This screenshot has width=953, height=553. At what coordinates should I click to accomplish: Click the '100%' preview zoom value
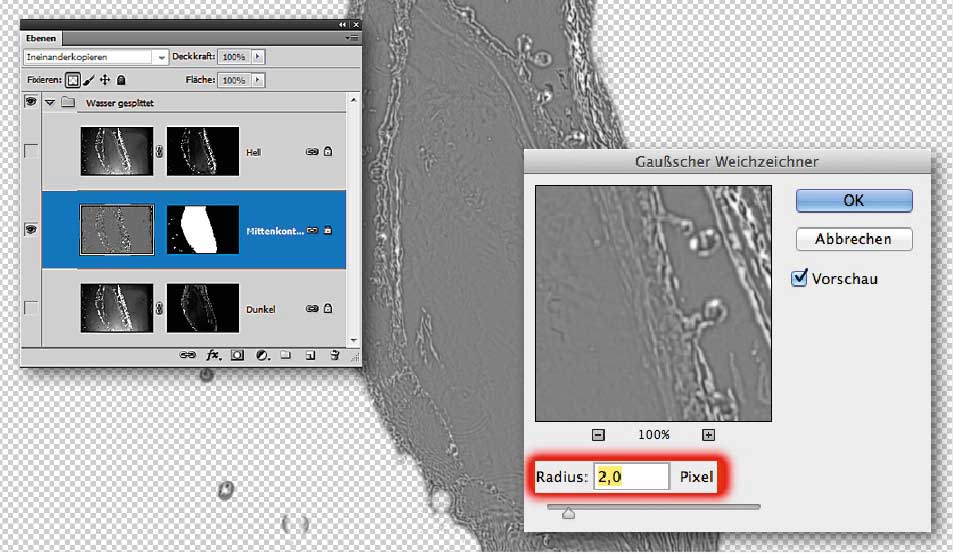tap(653, 434)
